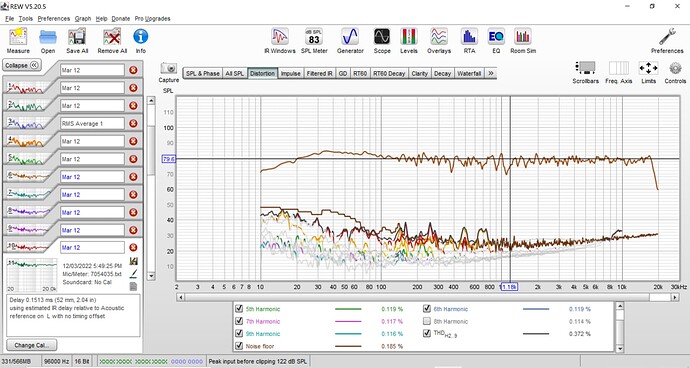Click 'Peak input before clipping 122 dB SPL'
690x368 pixels.
(258, 361)
